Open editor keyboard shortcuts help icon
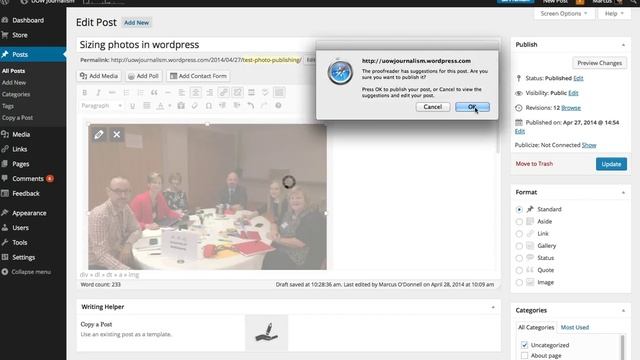The image size is (640, 360). point(278,106)
